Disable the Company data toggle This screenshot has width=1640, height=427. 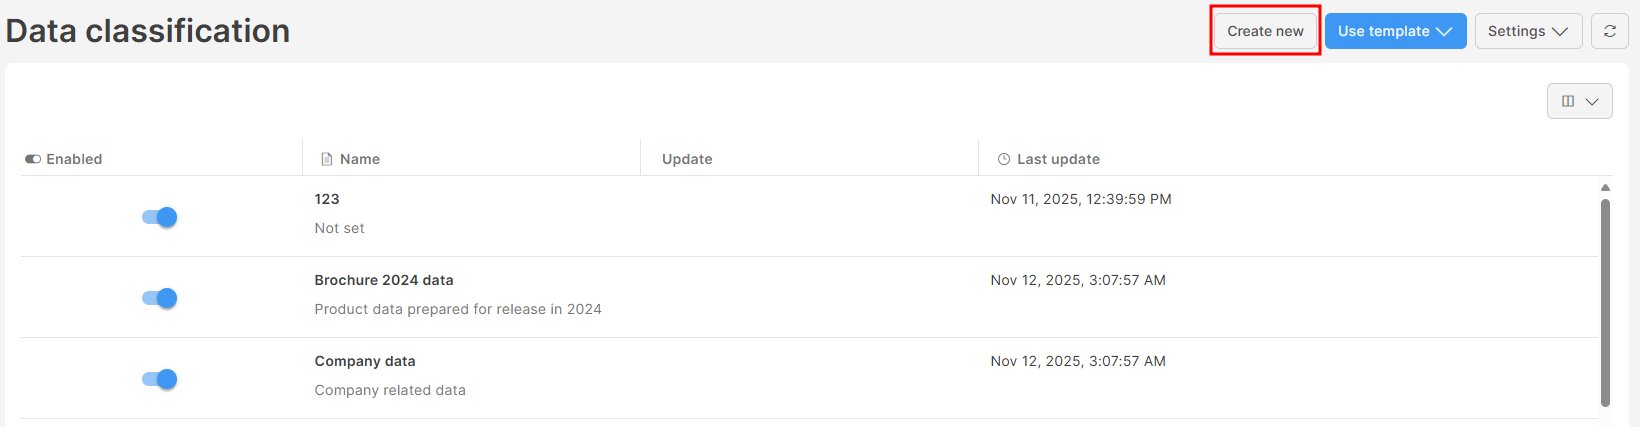pyautogui.click(x=160, y=379)
